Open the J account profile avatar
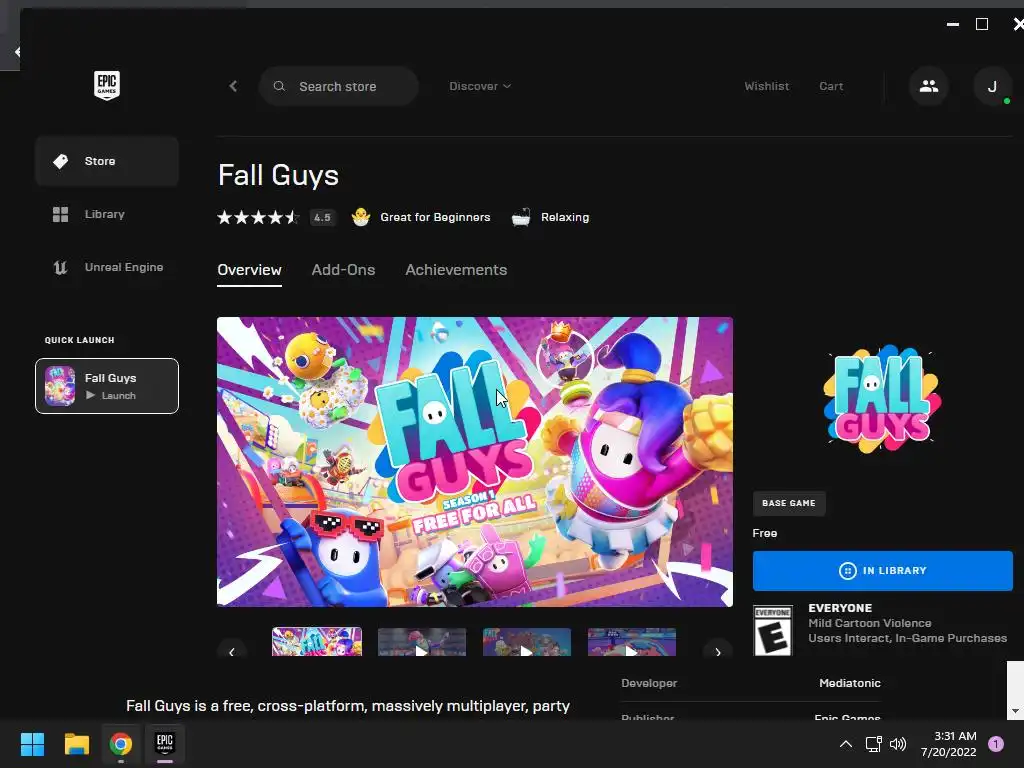Screen dimensions: 1024x768 (x=993, y=86)
